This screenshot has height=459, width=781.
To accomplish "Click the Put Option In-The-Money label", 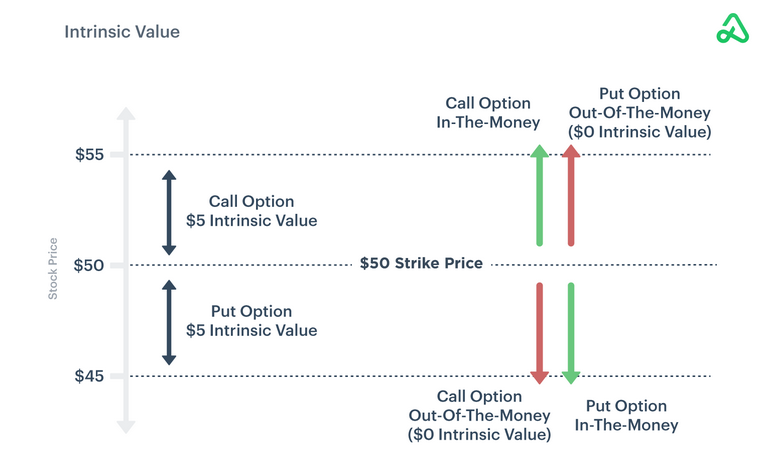I will coord(627,415).
